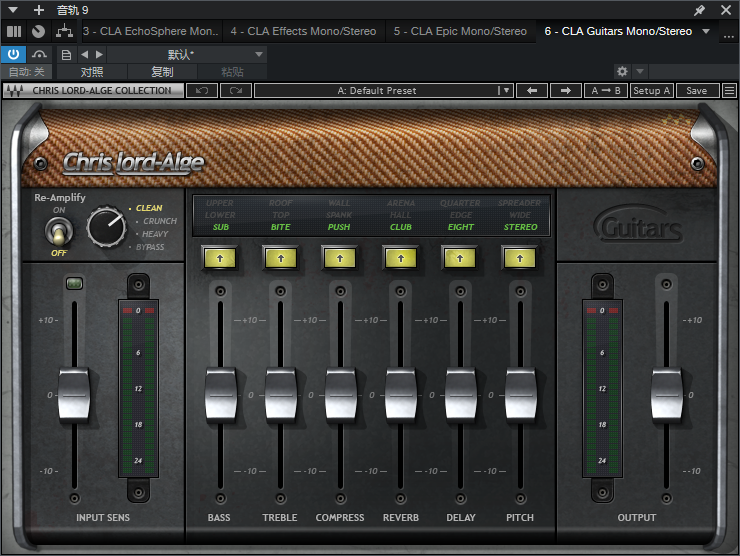Select the HEAVY amp mode

pos(155,234)
